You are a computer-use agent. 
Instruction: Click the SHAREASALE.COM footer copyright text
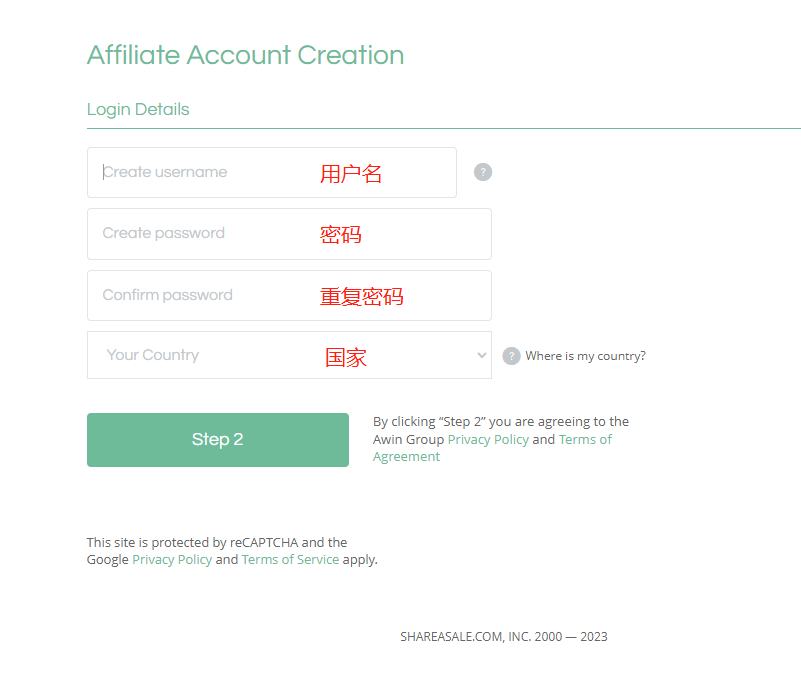(504, 637)
